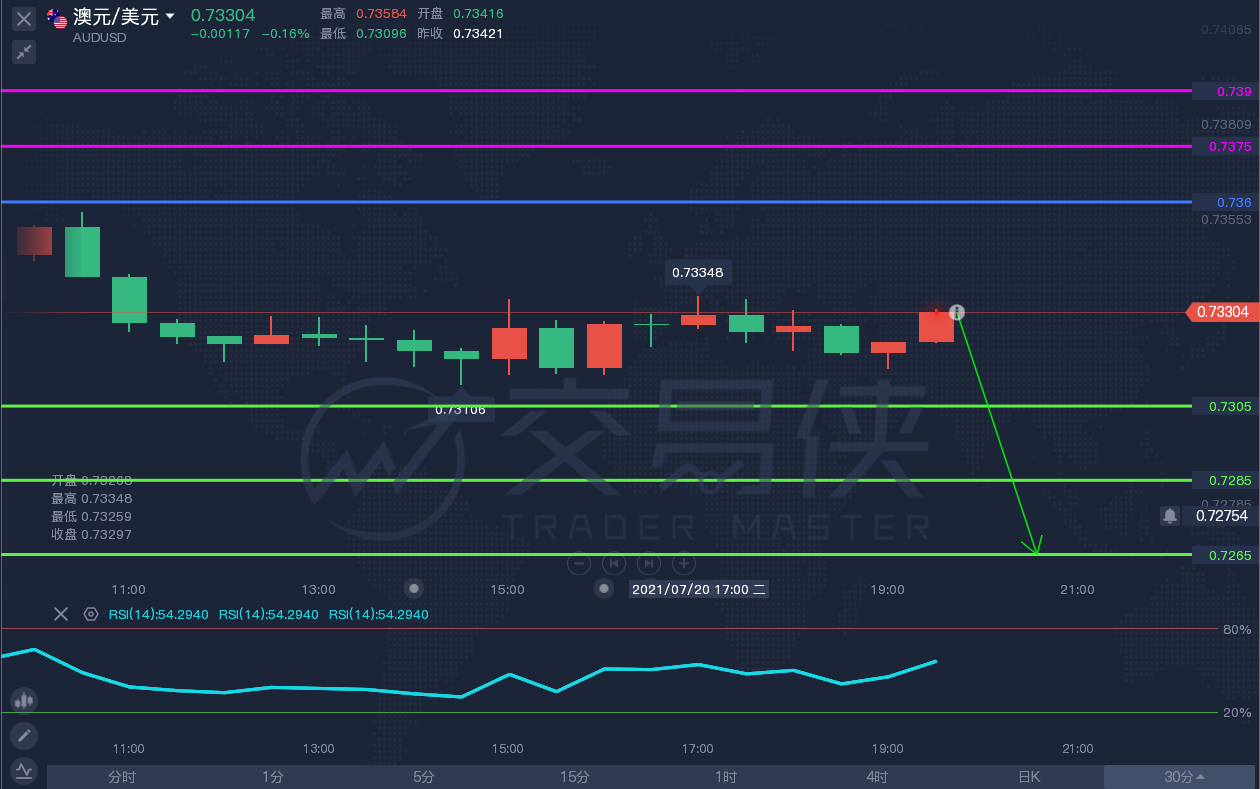Open the 30分 timeframe dropdown

pos(1183,777)
